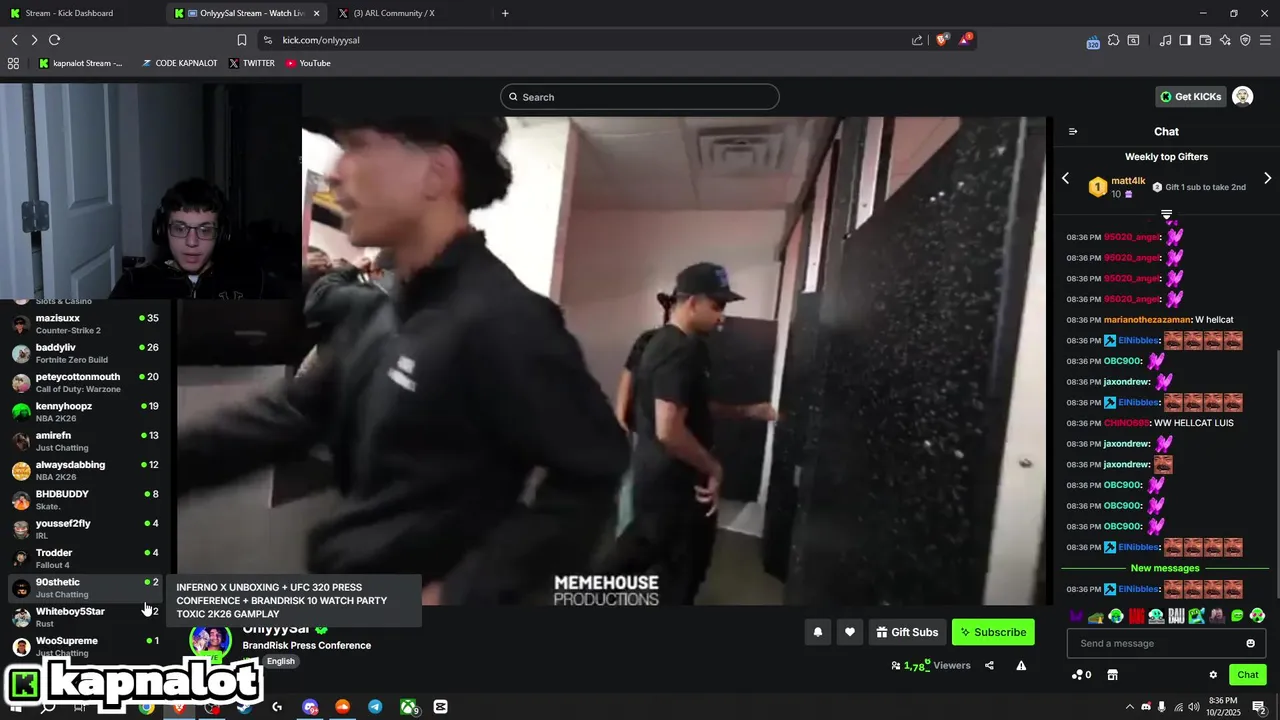Open the Brave Wallet icon
Screen dimensions: 1280x720
coord(1205,40)
